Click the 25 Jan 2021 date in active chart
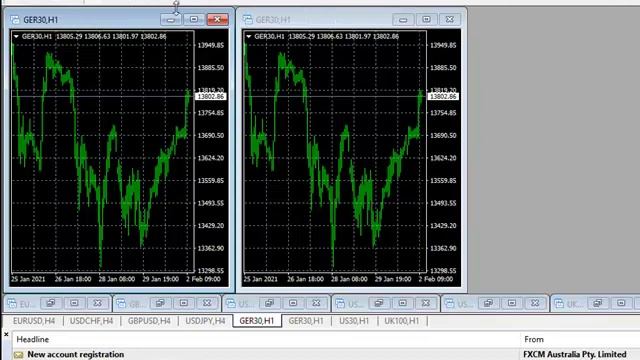This screenshot has width=640, height=360. [28, 279]
